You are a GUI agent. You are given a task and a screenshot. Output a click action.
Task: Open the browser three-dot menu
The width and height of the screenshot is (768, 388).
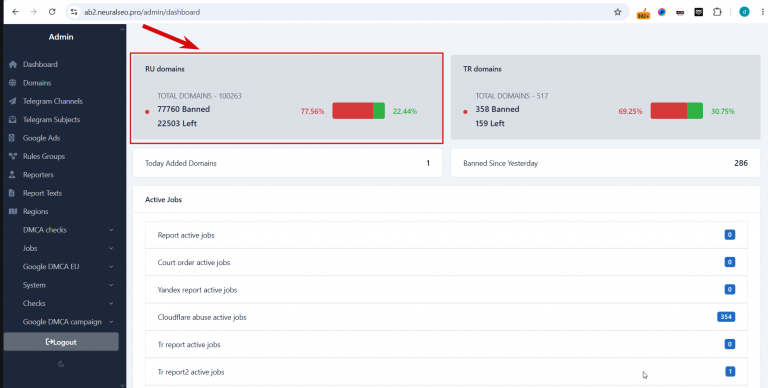tap(762, 12)
